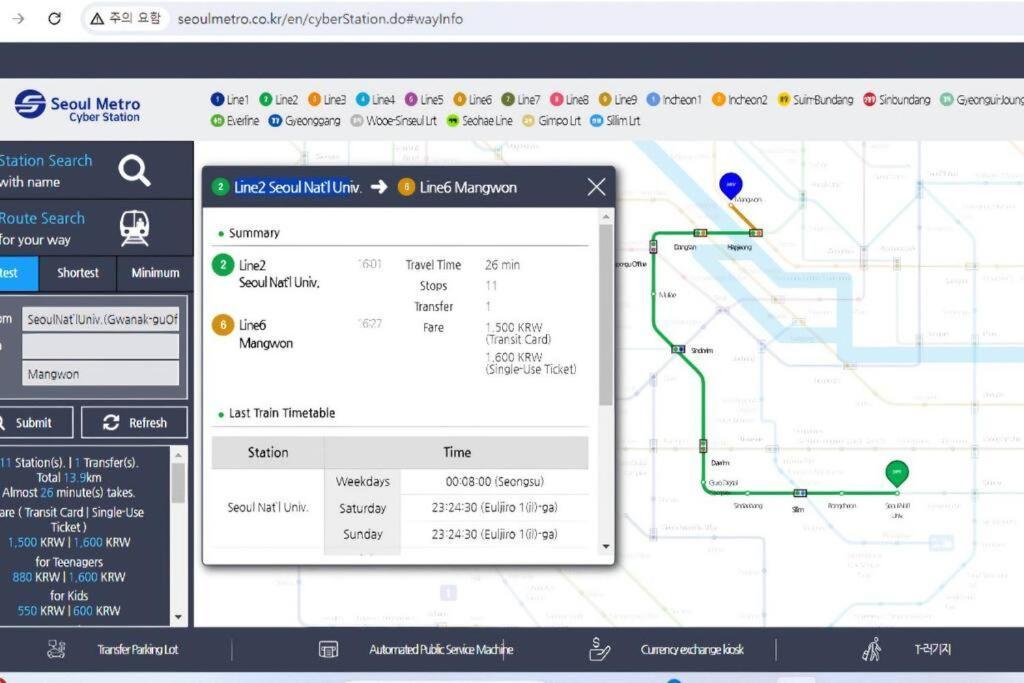Image resolution: width=1024 pixels, height=683 pixels.
Task: Toggle Line3 in the line legend
Action: pyautogui.click(x=327, y=99)
